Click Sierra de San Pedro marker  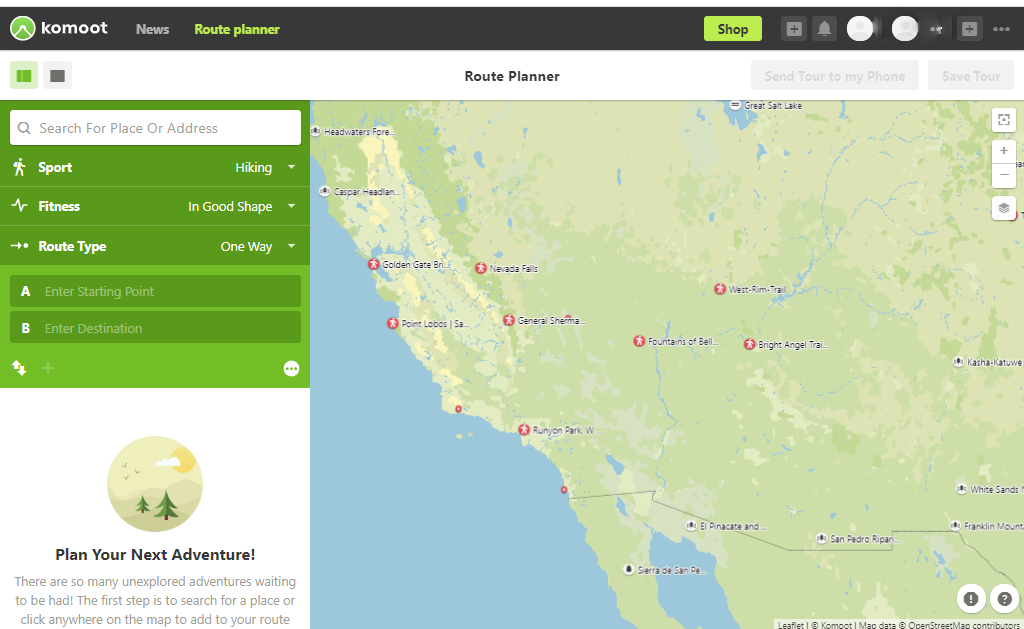coord(628,570)
